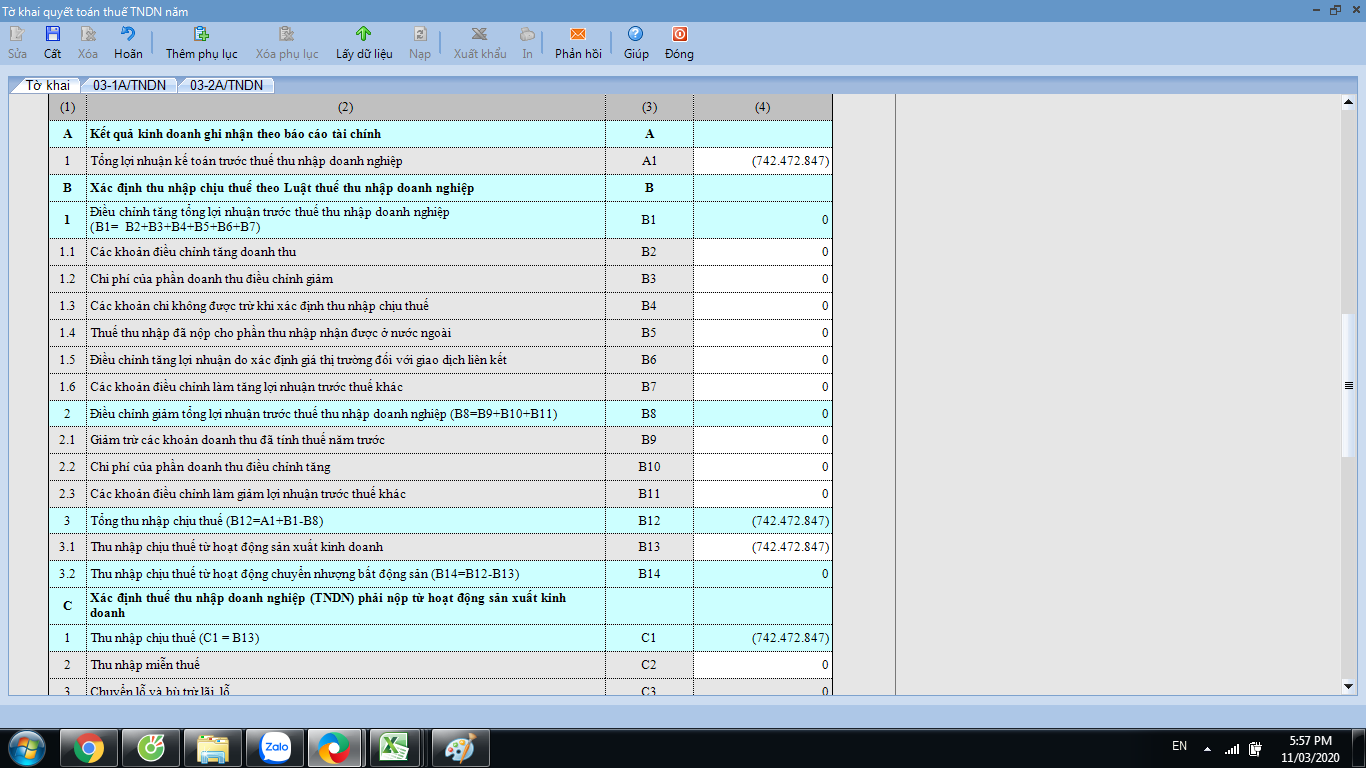Click Thêm phụ lục add appendix icon

click(x=201, y=34)
